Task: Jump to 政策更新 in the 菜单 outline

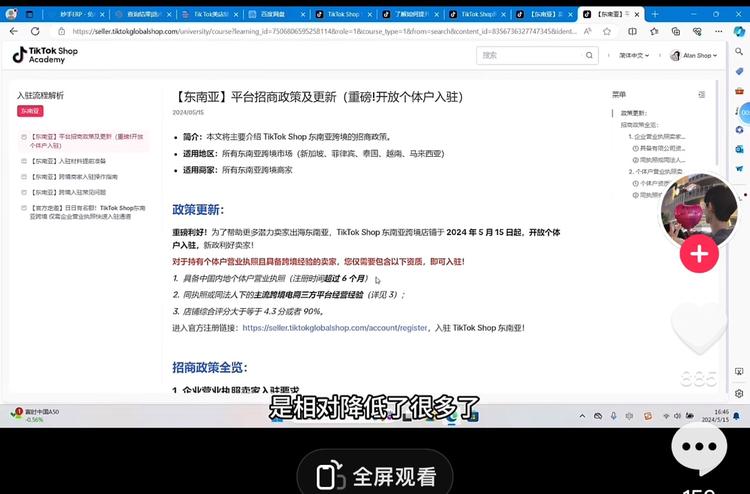Action: pyautogui.click(x=634, y=113)
